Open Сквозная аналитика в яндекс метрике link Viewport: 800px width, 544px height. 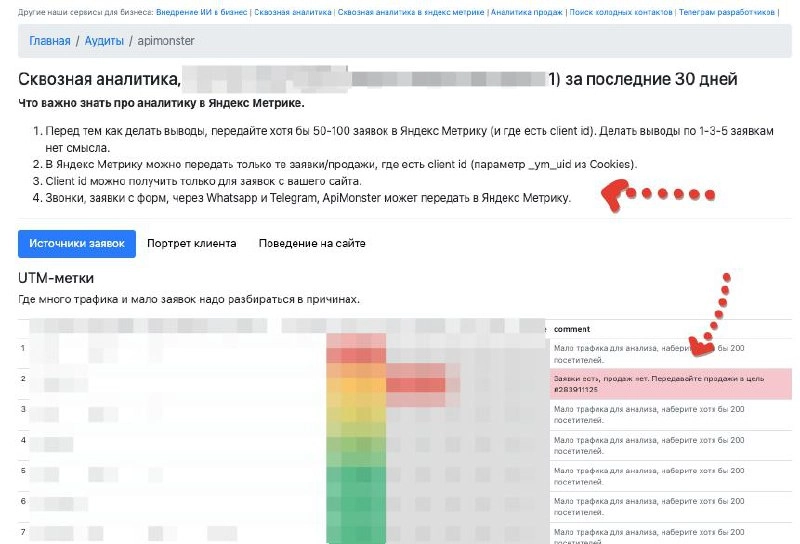411,12
